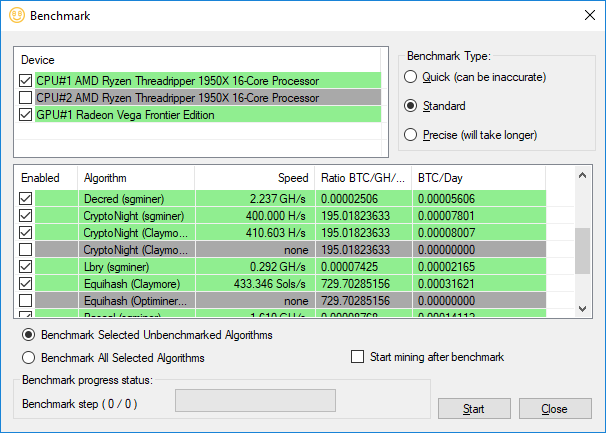Enable the gray CryptoNight (Claymo...) row with speed none
The image size is (606, 433).
[x=26, y=249]
